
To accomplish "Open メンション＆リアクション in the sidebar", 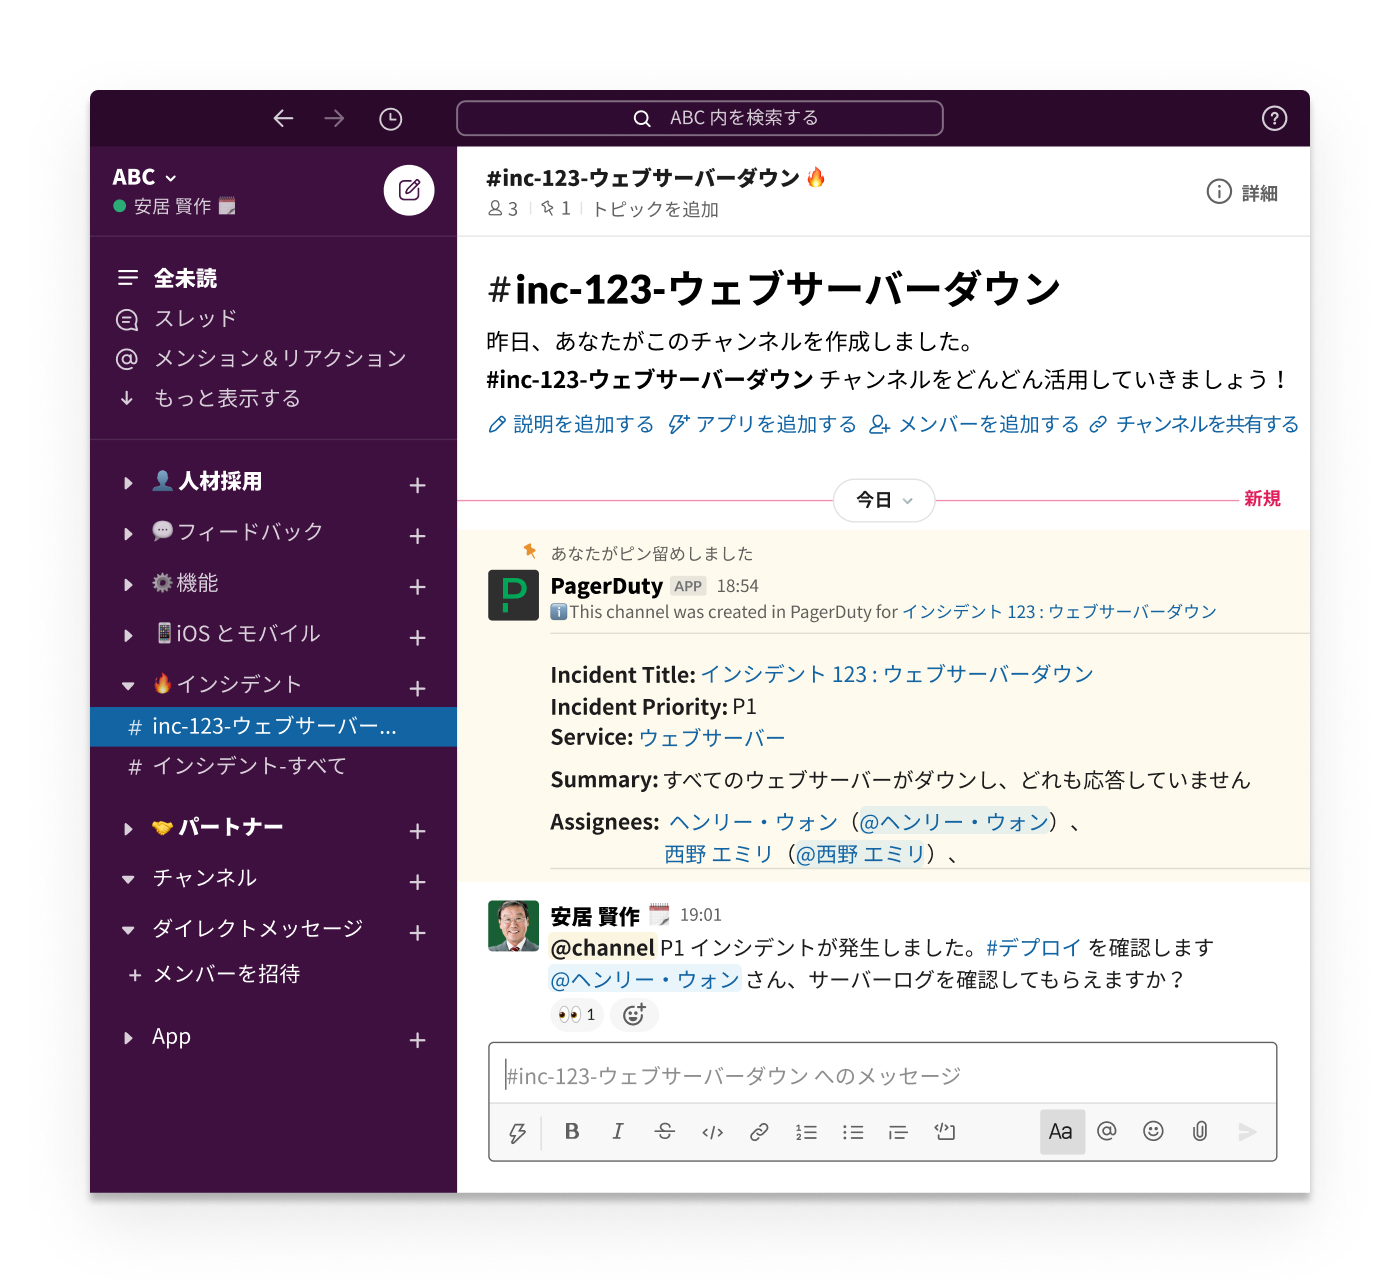I will (x=280, y=358).
